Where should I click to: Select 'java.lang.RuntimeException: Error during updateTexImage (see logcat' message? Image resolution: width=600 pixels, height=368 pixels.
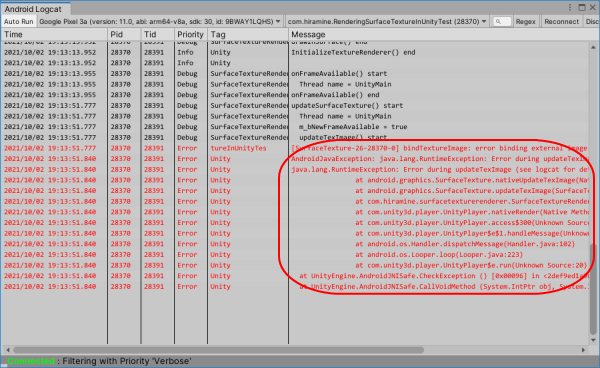click(x=440, y=169)
